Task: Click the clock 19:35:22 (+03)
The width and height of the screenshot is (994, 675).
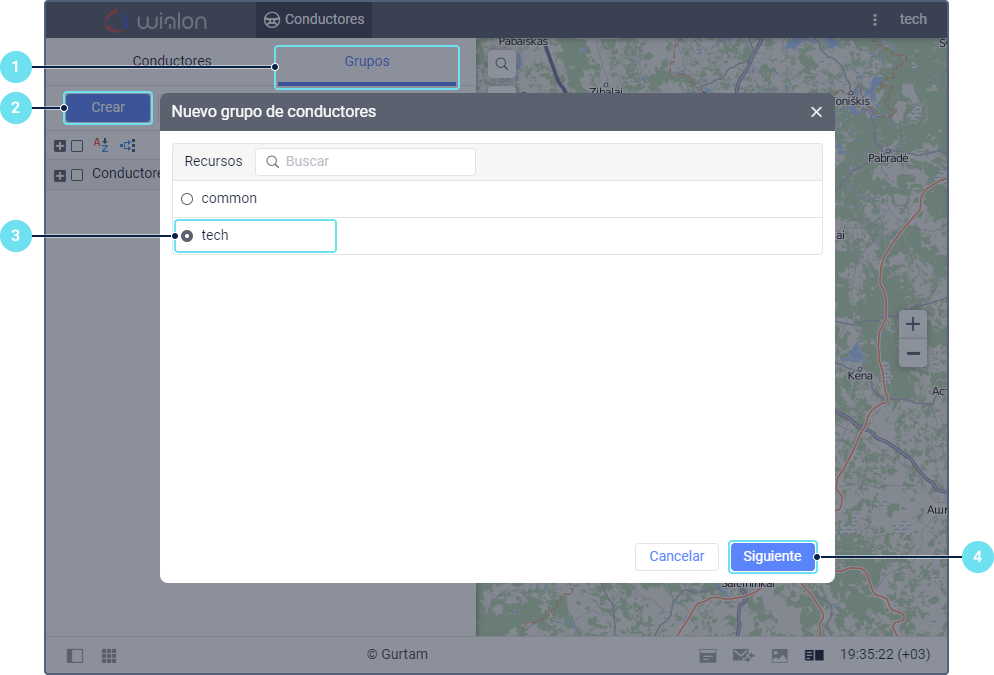Action: click(885, 654)
